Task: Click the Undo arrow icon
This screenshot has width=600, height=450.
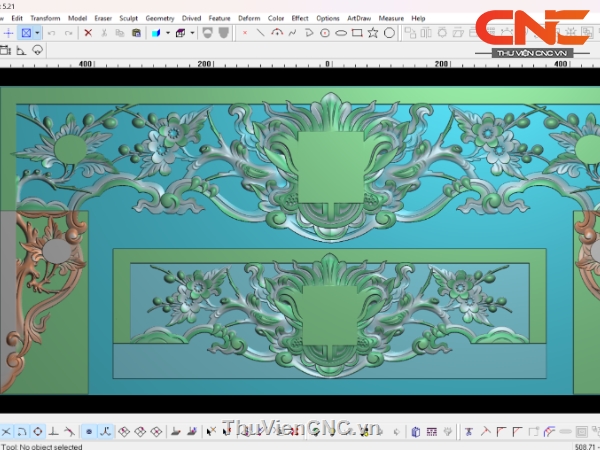Action: pyautogui.click(x=51, y=33)
